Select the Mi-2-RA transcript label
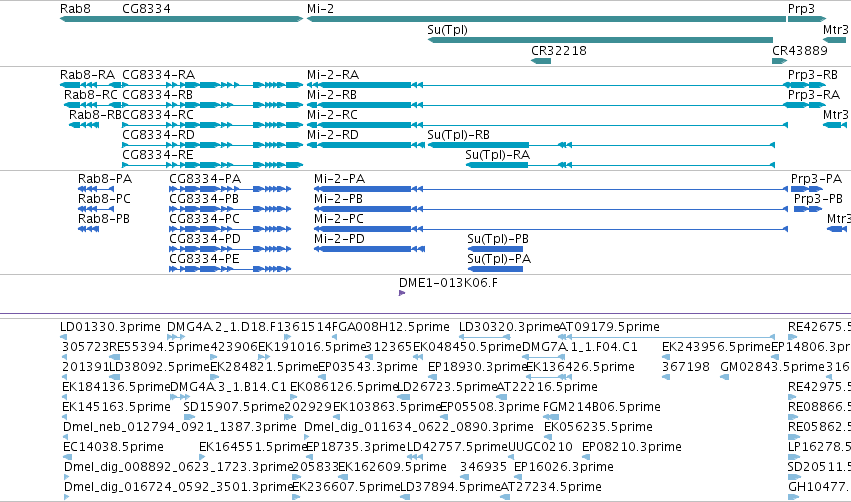This screenshot has width=851, height=502. click(x=333, y=75)
